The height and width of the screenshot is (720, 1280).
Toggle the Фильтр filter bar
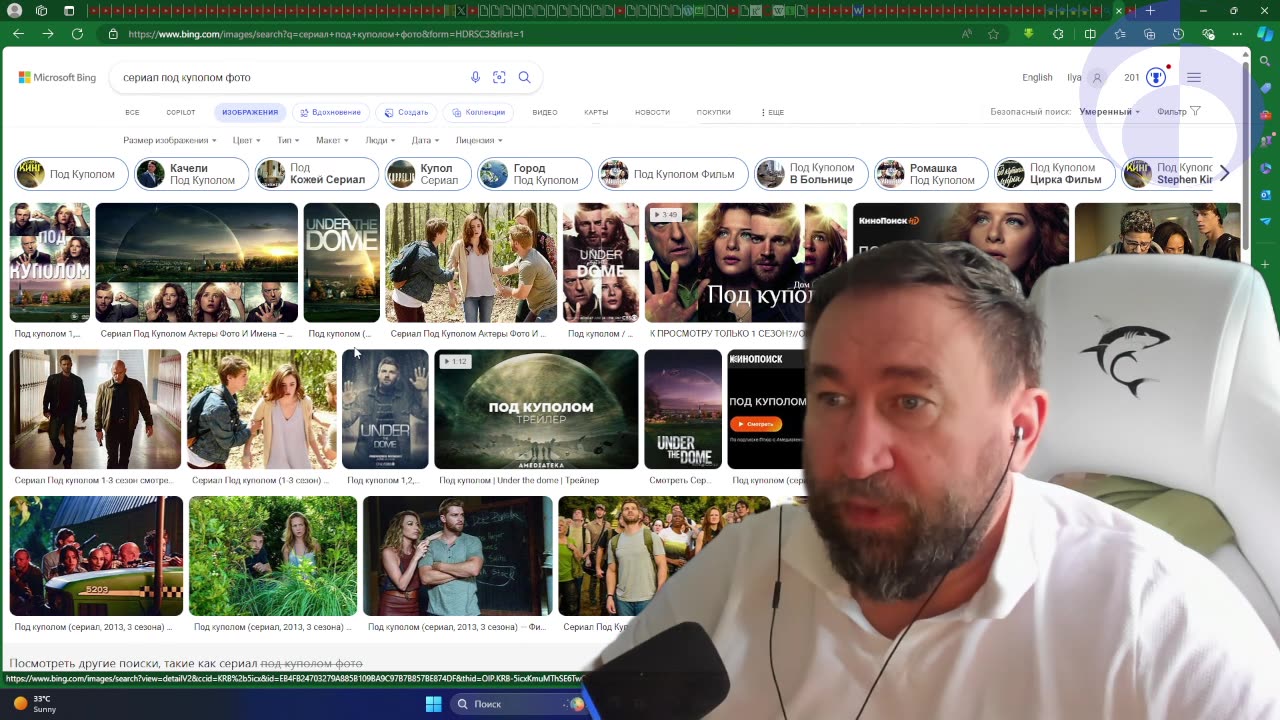(x=1178, y=112)
